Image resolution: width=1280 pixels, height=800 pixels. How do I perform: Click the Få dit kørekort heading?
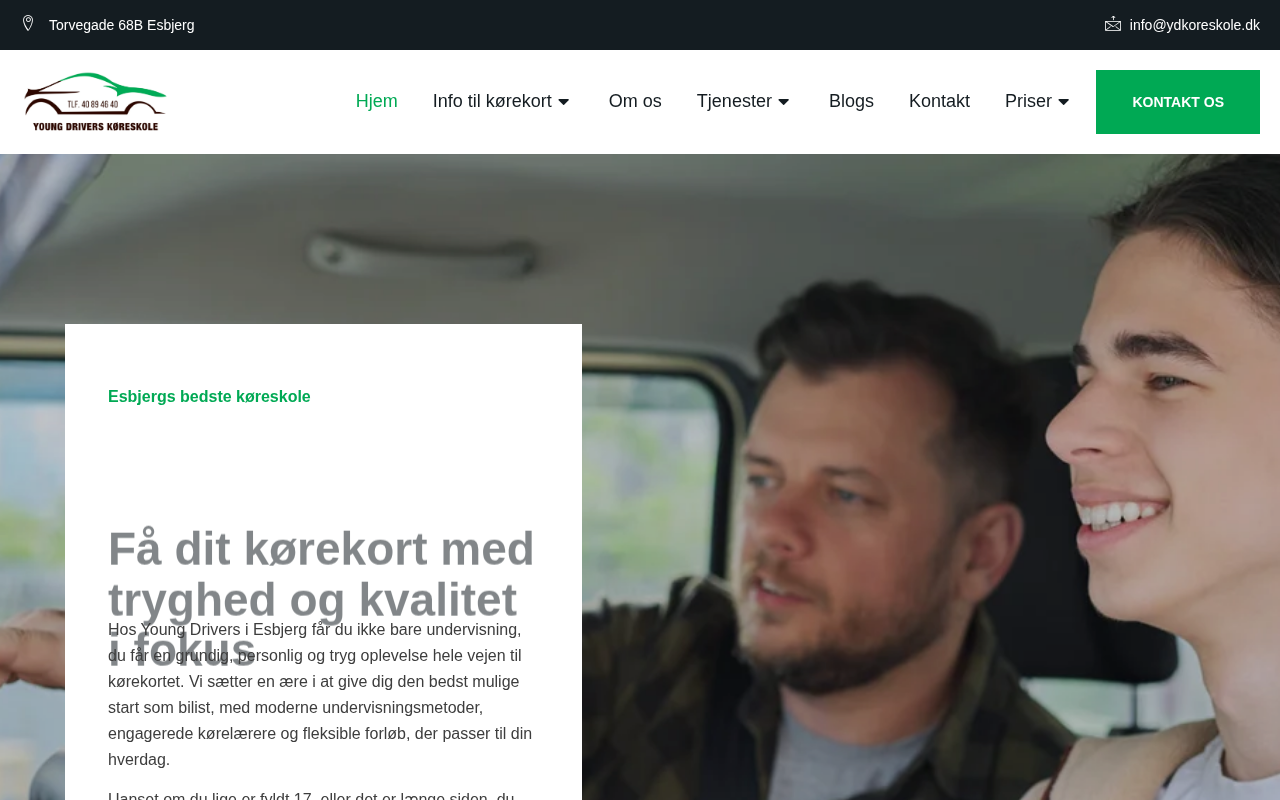[x=323, y=598]
